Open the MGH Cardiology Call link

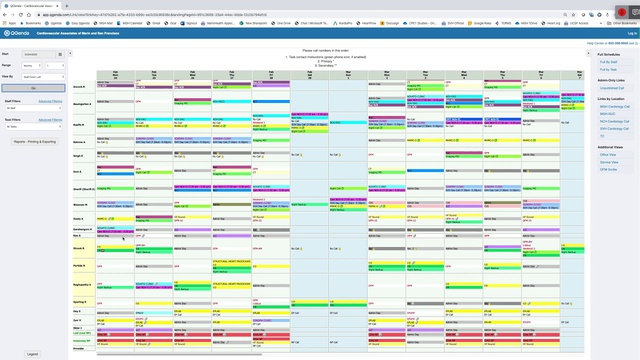click(x=614, y=107)
